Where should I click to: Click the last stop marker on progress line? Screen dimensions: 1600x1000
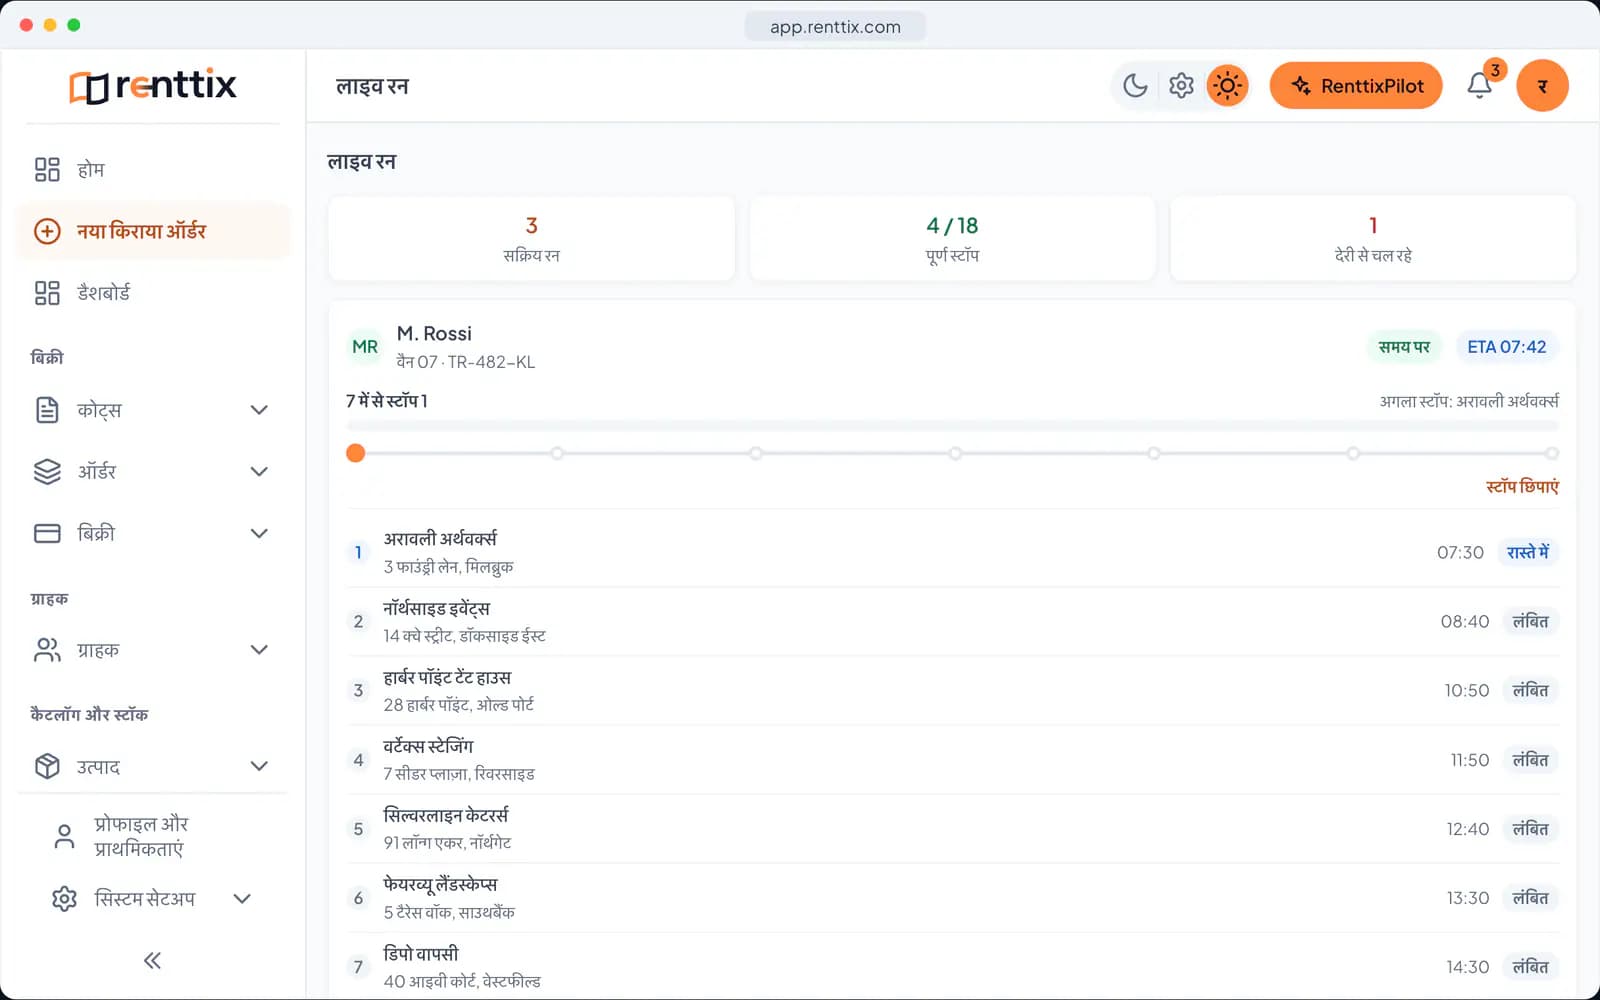click(x=1551, y=453)
